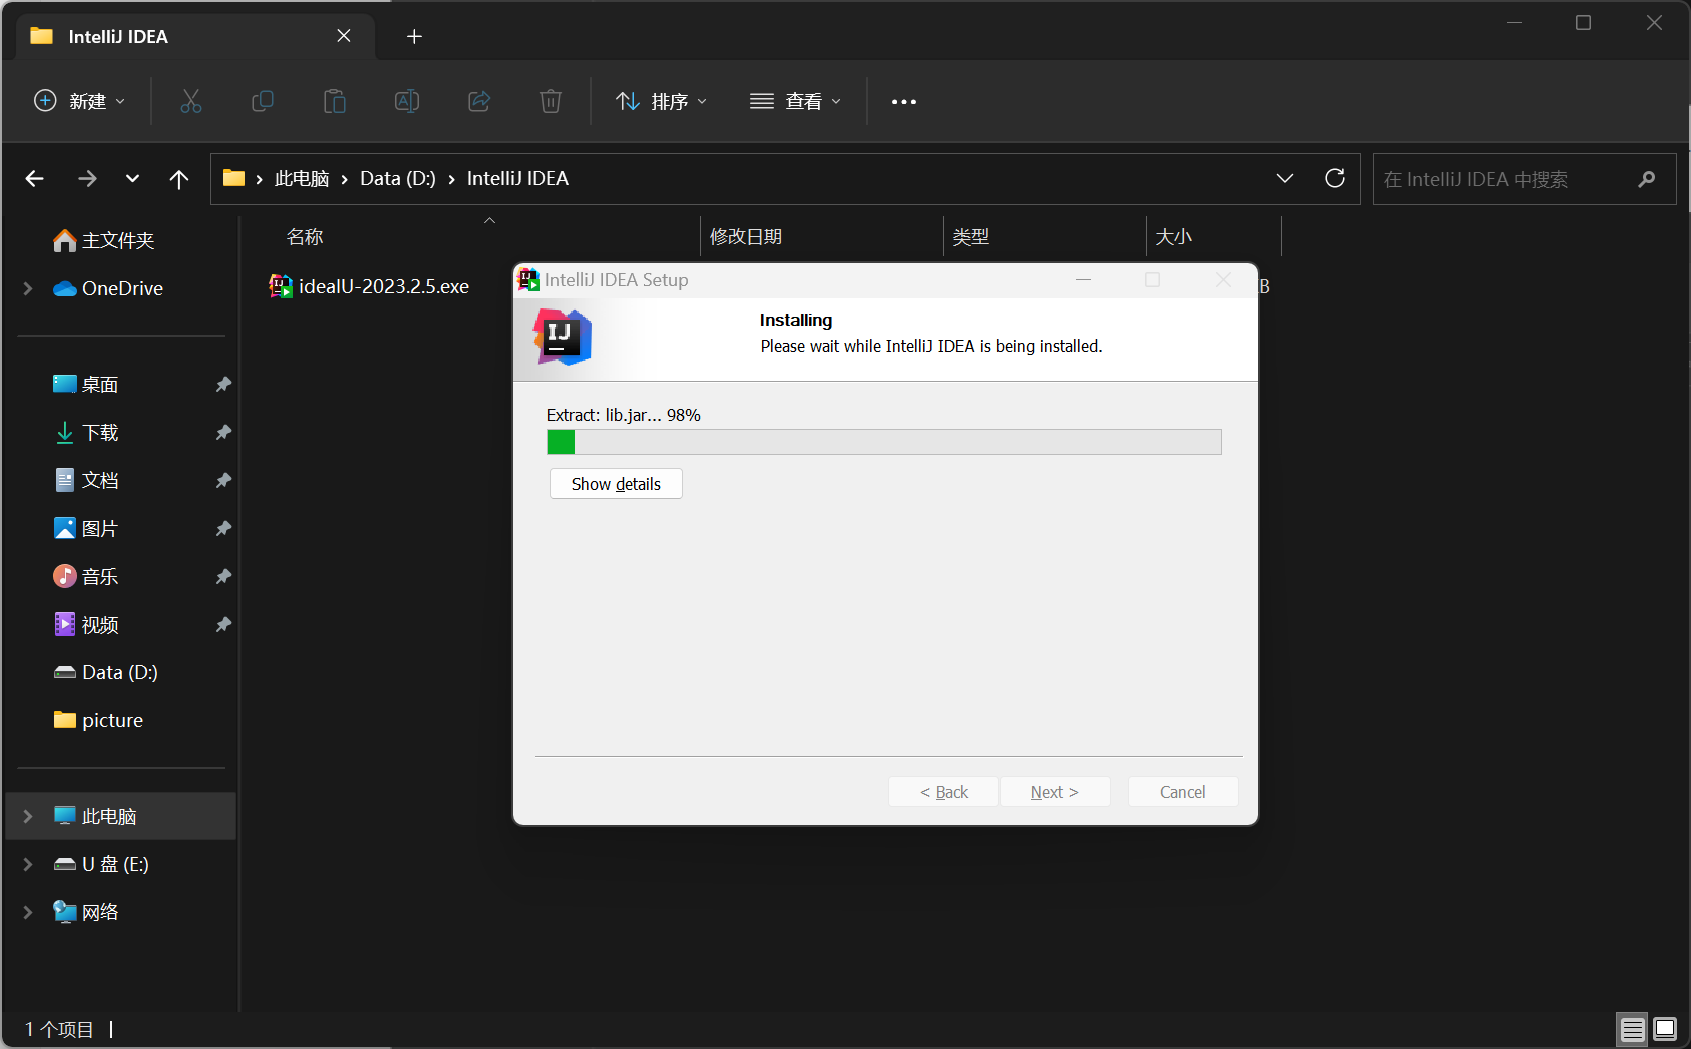
Task: Click the folder icon in address bar
Action: [x=234, y=178]
